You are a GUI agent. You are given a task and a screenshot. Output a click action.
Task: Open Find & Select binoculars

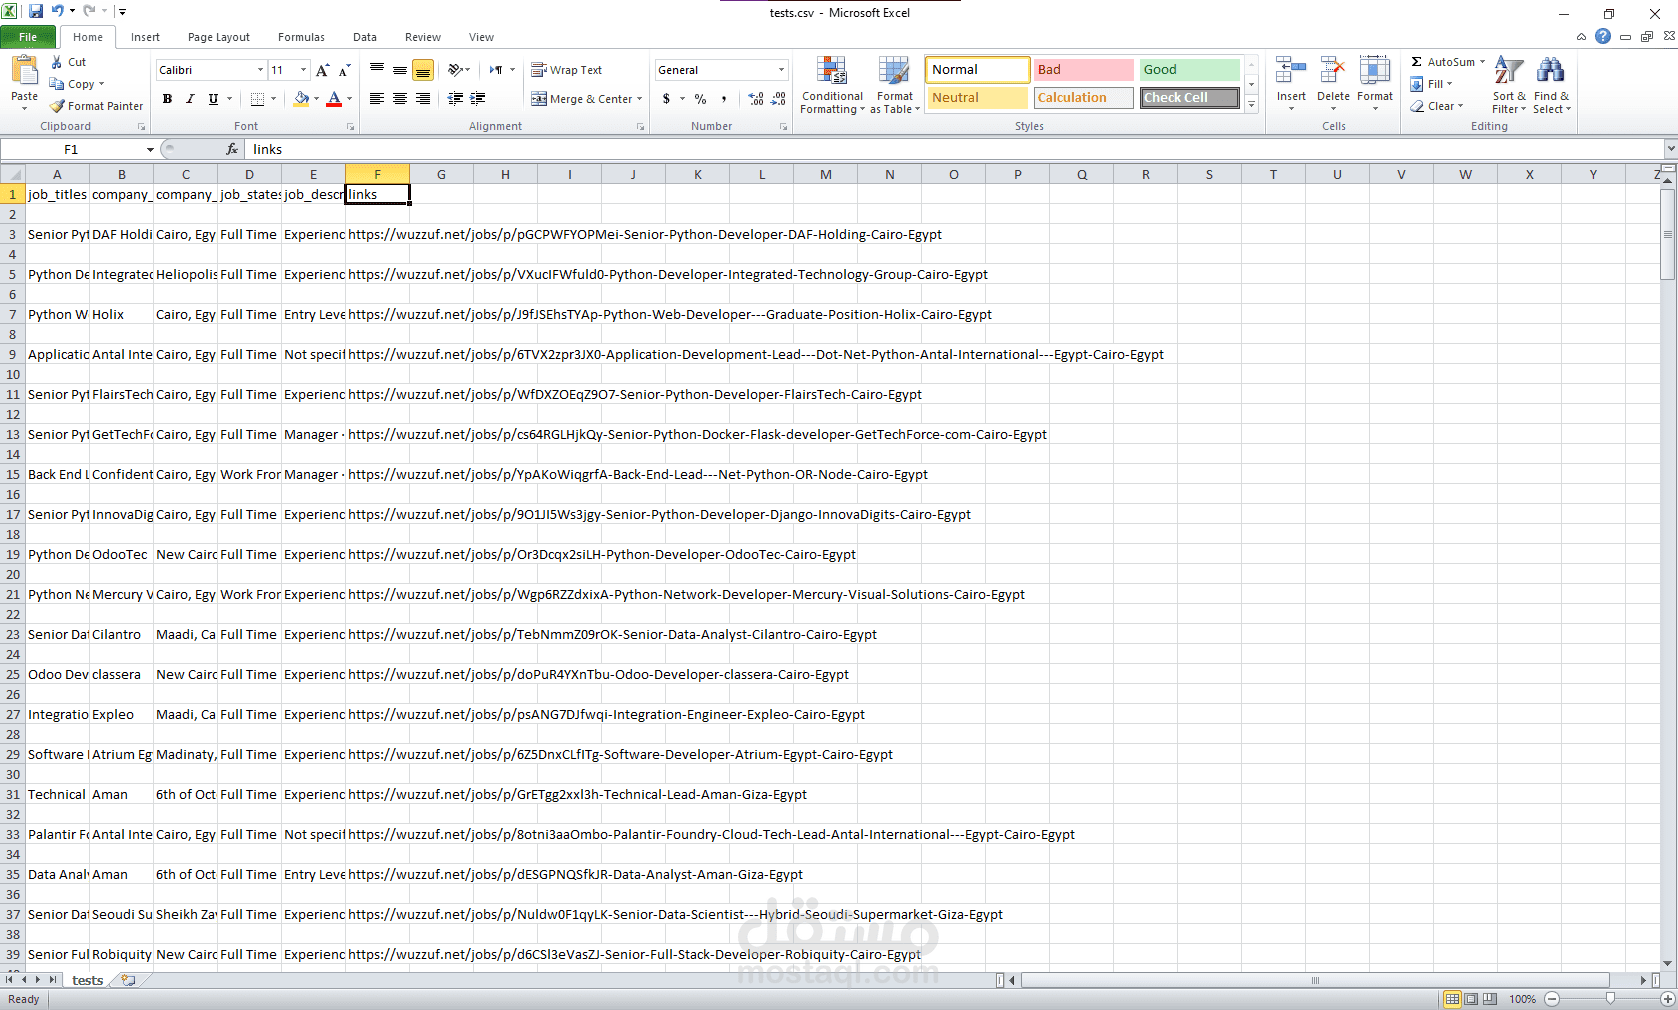(1551, 85)
